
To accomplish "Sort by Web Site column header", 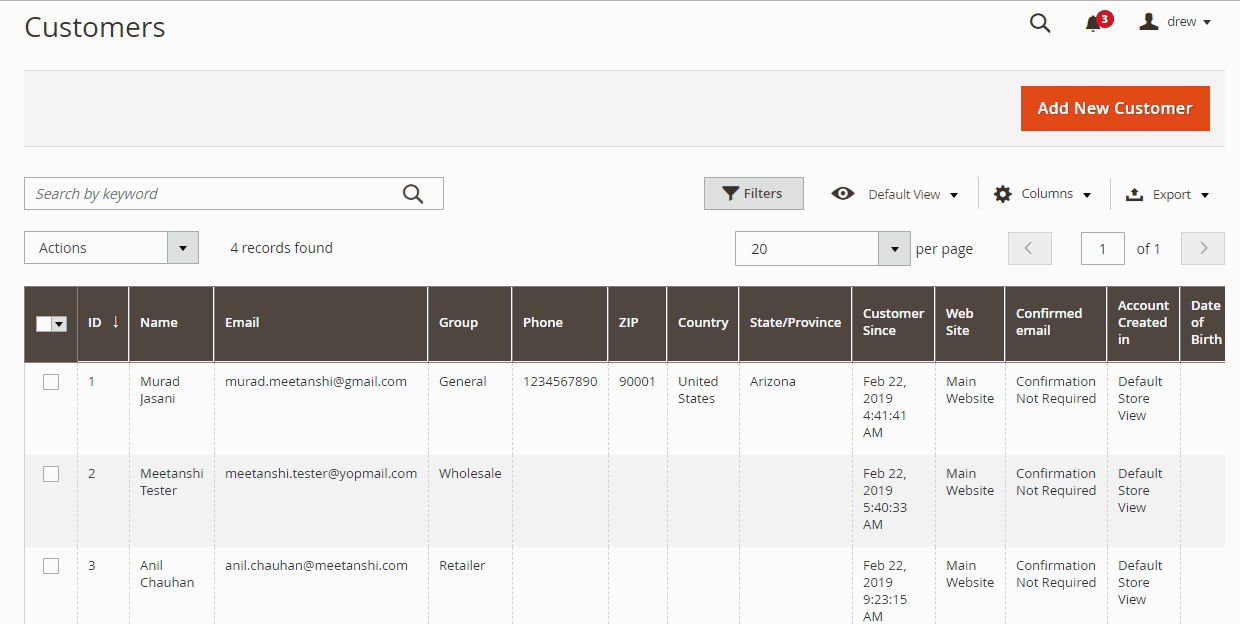I will 969,323.
